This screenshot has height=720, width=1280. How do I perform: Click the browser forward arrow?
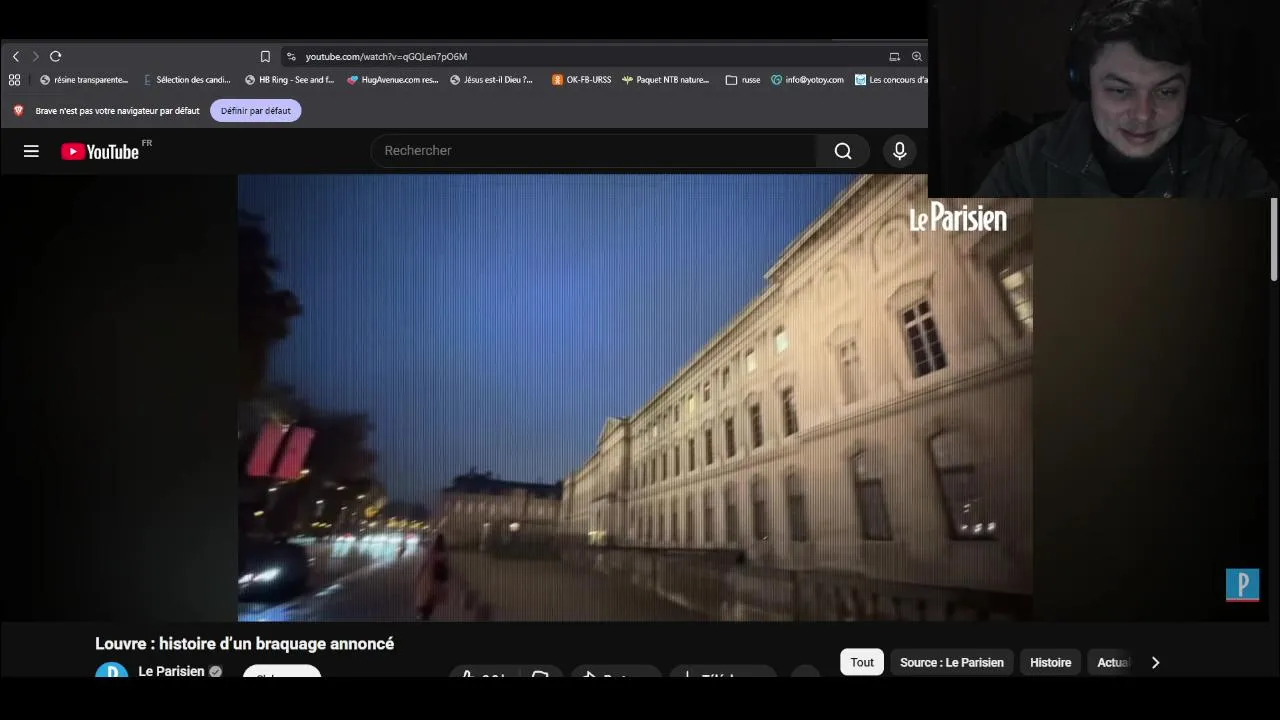(35, 57)
